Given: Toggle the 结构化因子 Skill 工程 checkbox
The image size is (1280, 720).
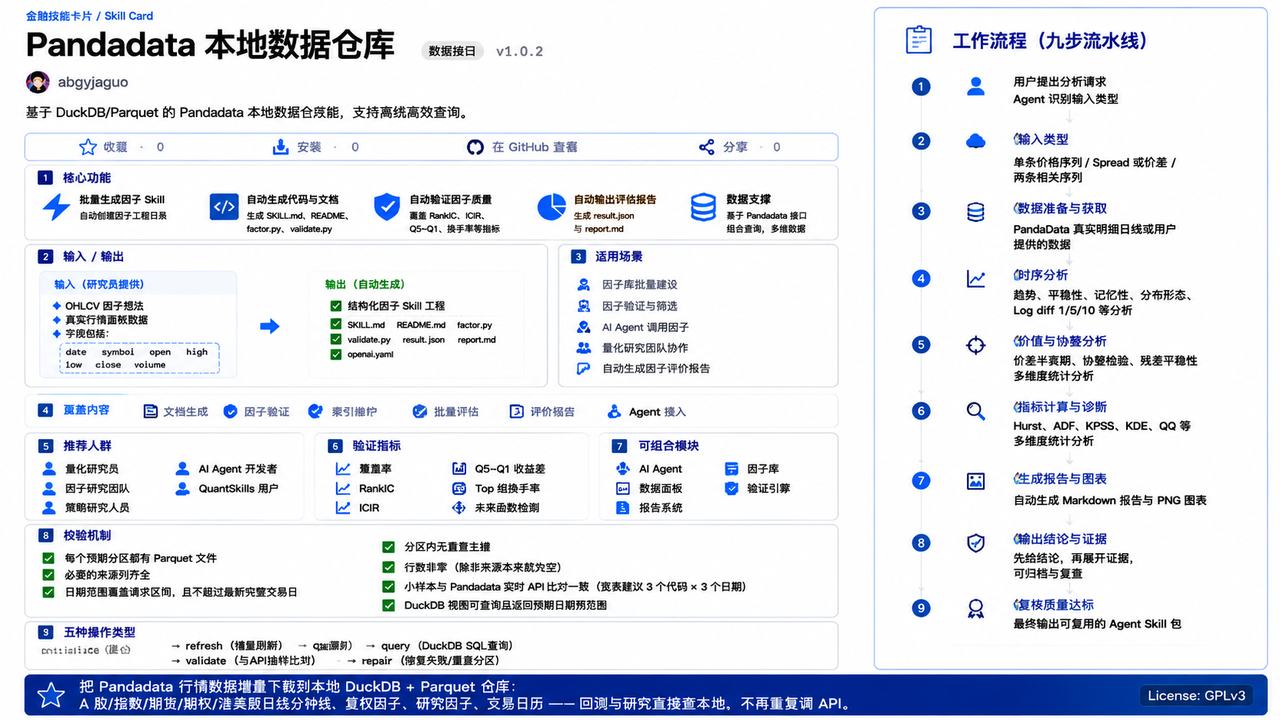Looking at the screenshot, I should 336,306.
